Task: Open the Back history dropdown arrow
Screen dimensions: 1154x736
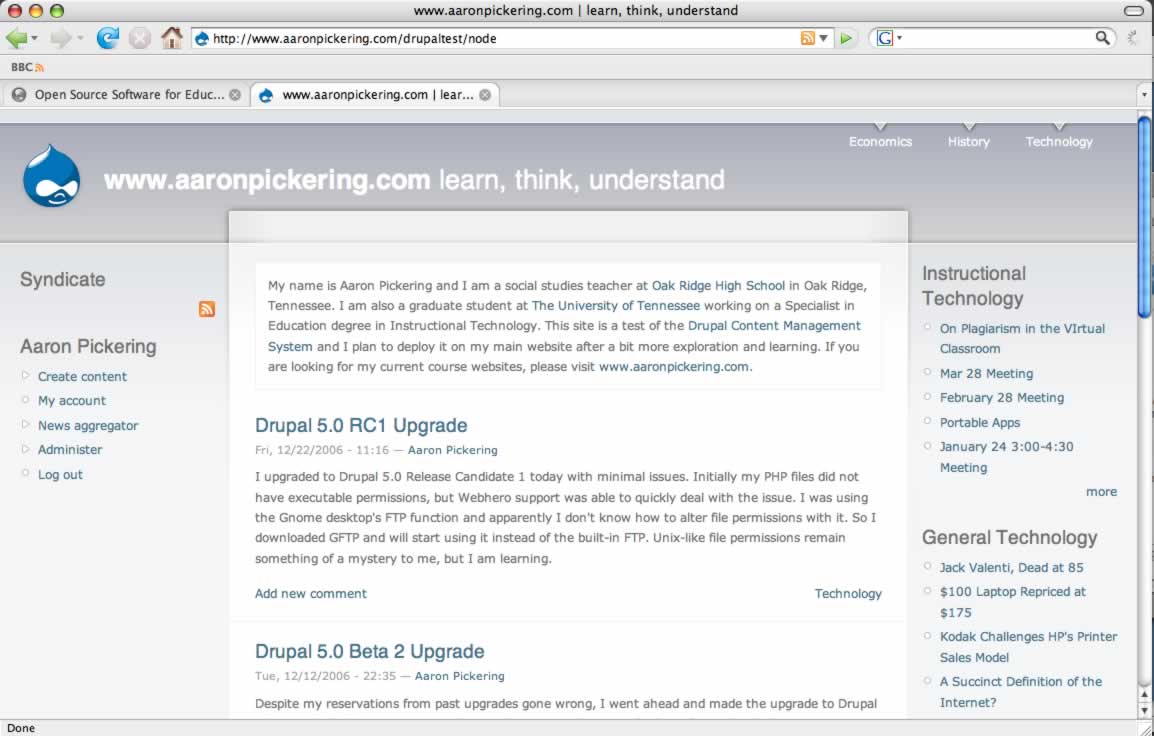Action: (x=35, y=38)
